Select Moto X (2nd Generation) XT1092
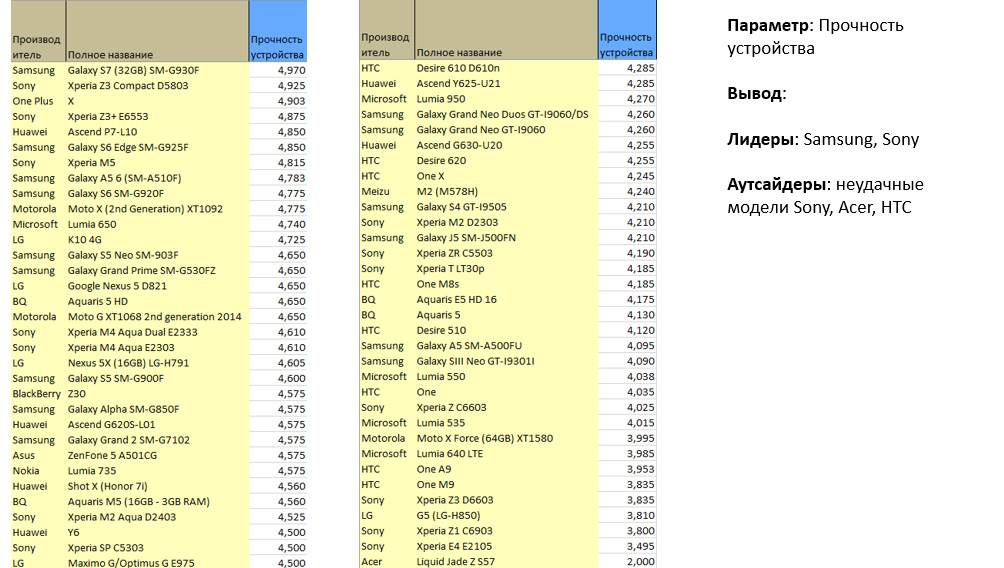Screen dimensions: 1004x568 pos(145,209)
